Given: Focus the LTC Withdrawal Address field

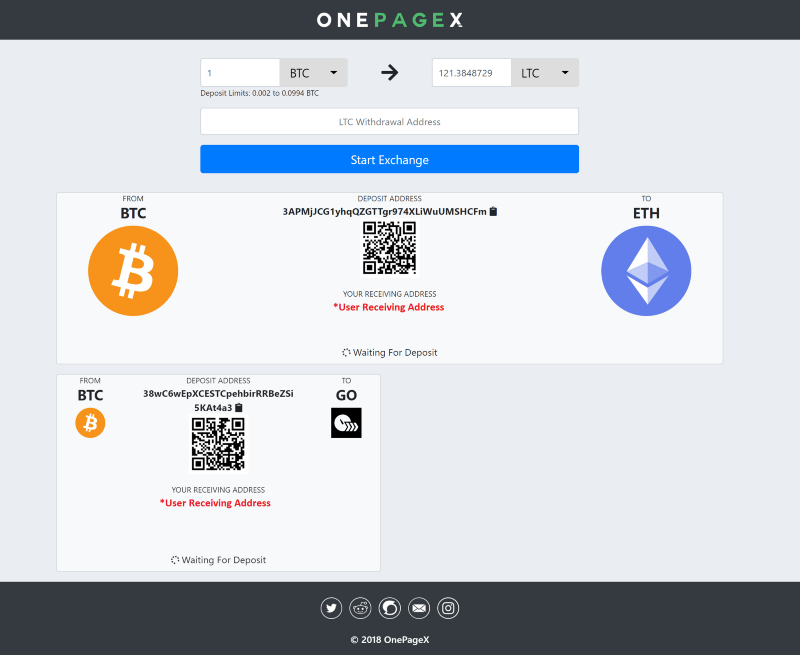Looking at the screenshot, I should [390, 121].
